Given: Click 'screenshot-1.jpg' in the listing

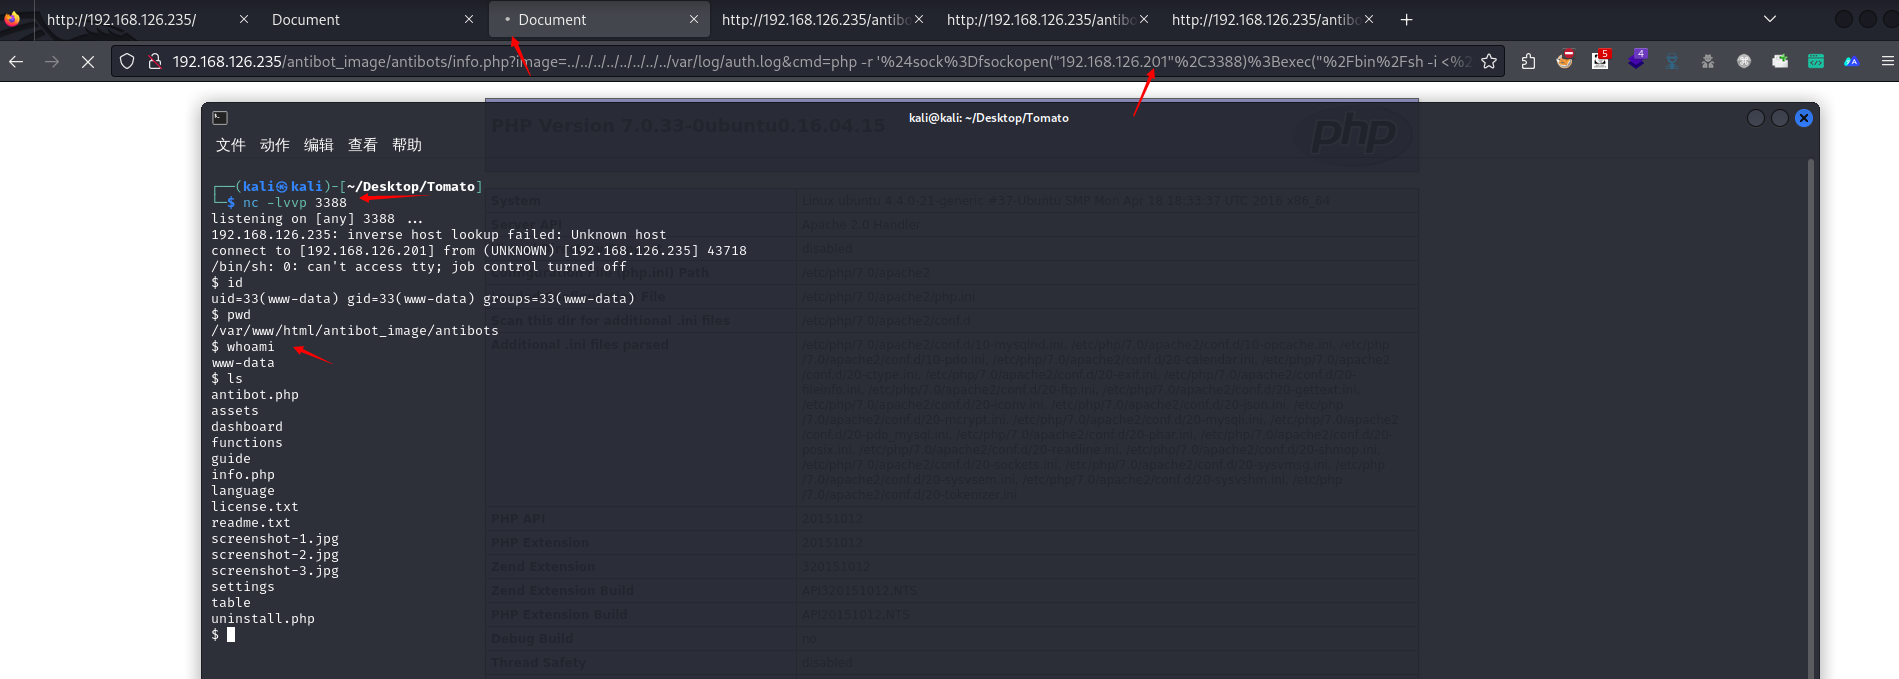Looking at the screenshot, I should (275, 539).
